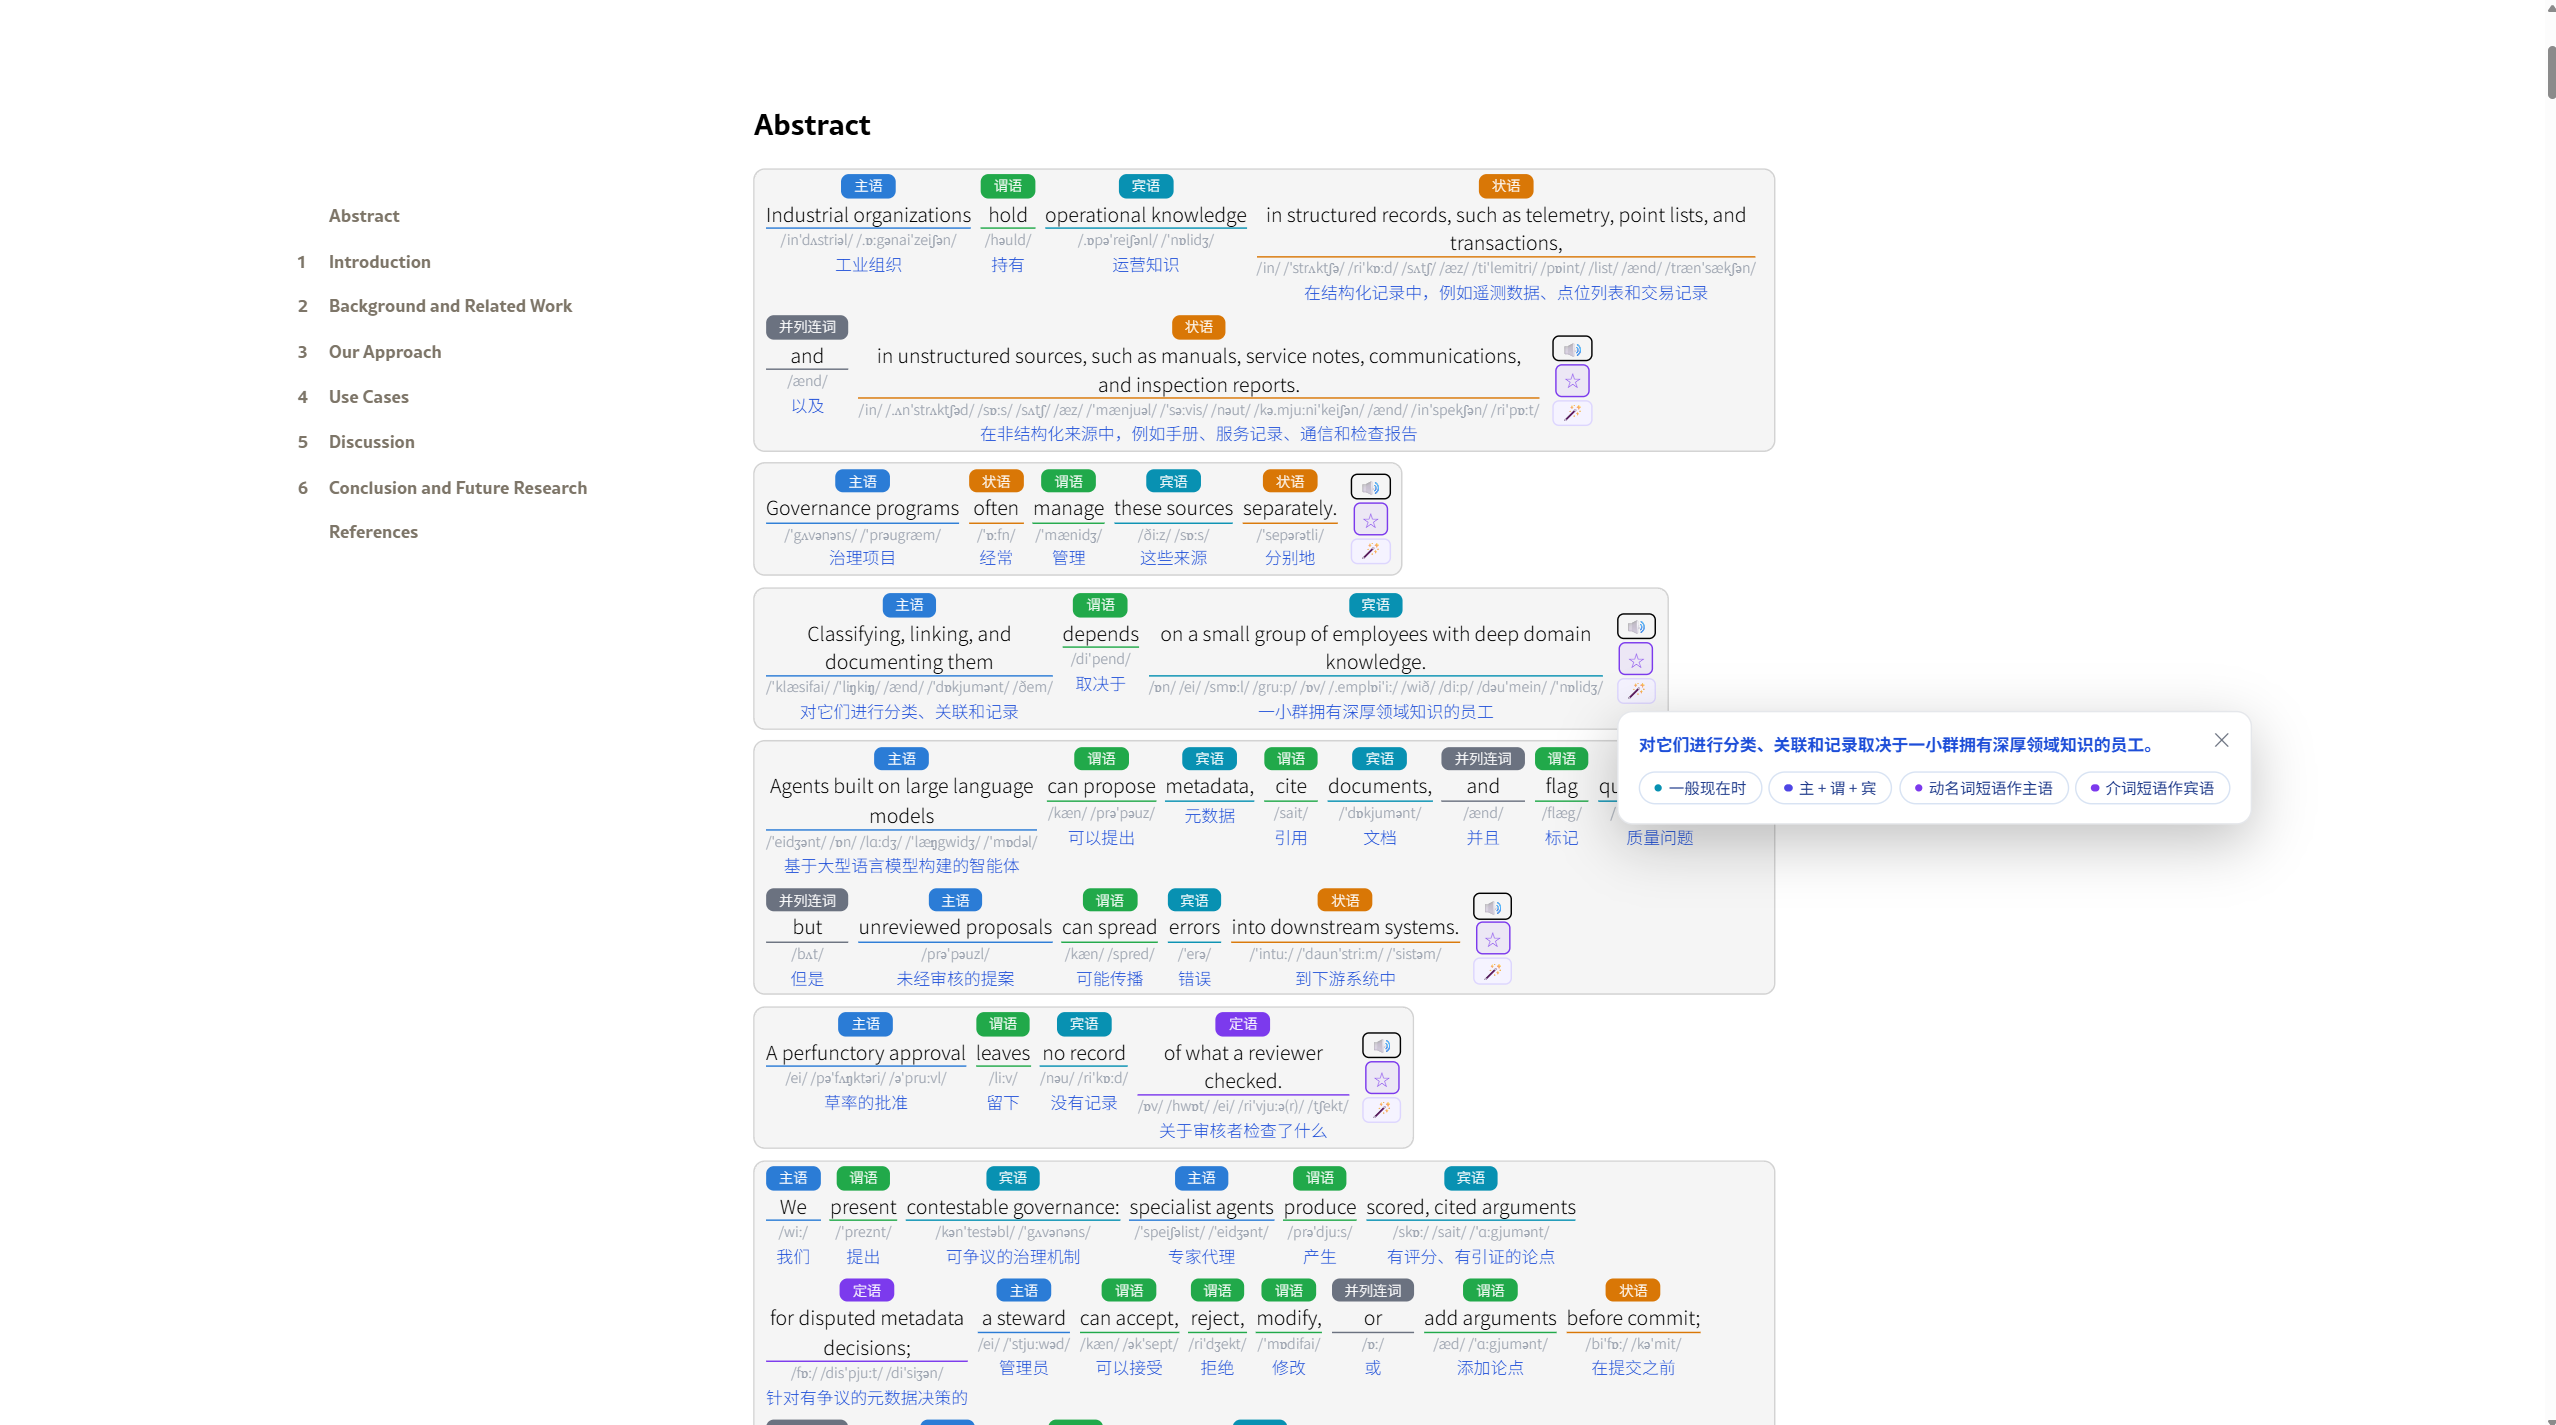Star the 'A perfunctory approval leaves' sentence
The height and width of the screenshot is (1425, 2556).
point(1381,1079)
